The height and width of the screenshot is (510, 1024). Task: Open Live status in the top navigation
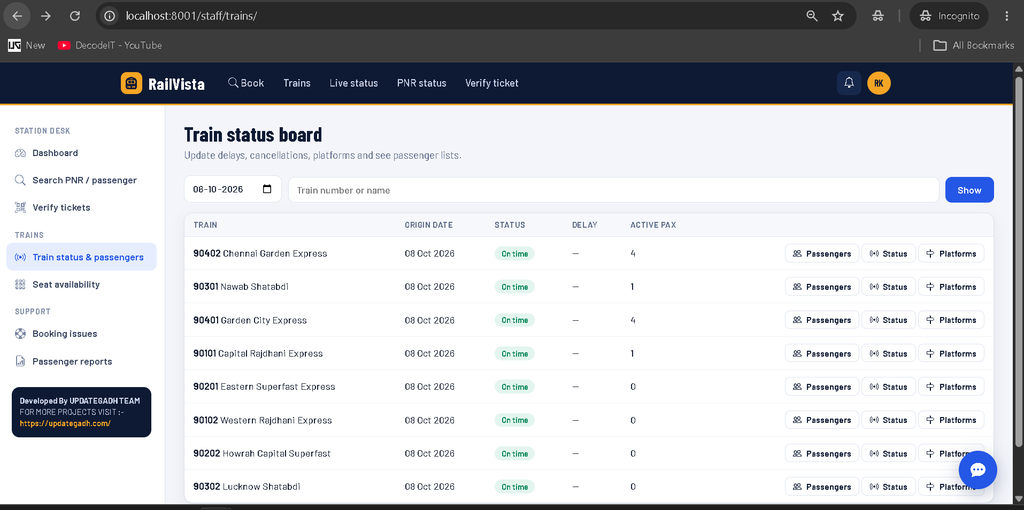pos(353,83)
